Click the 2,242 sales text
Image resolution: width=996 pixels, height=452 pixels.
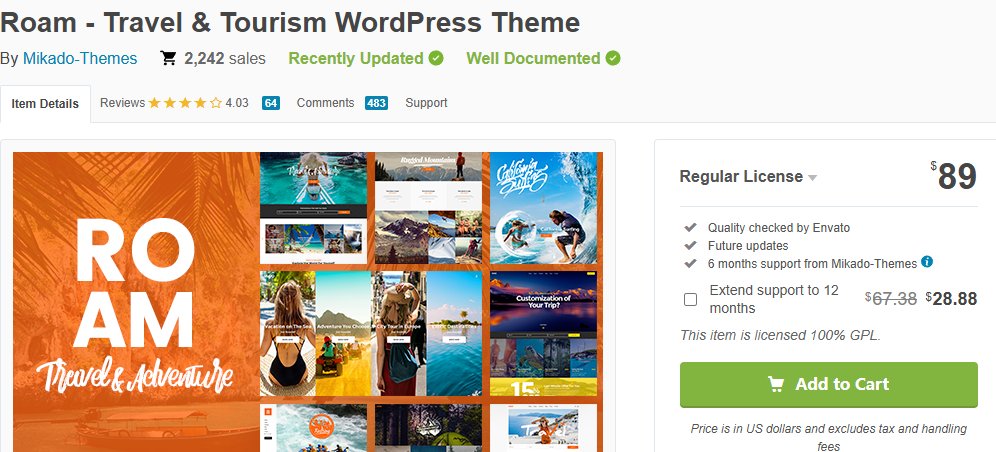pos(225,58)
